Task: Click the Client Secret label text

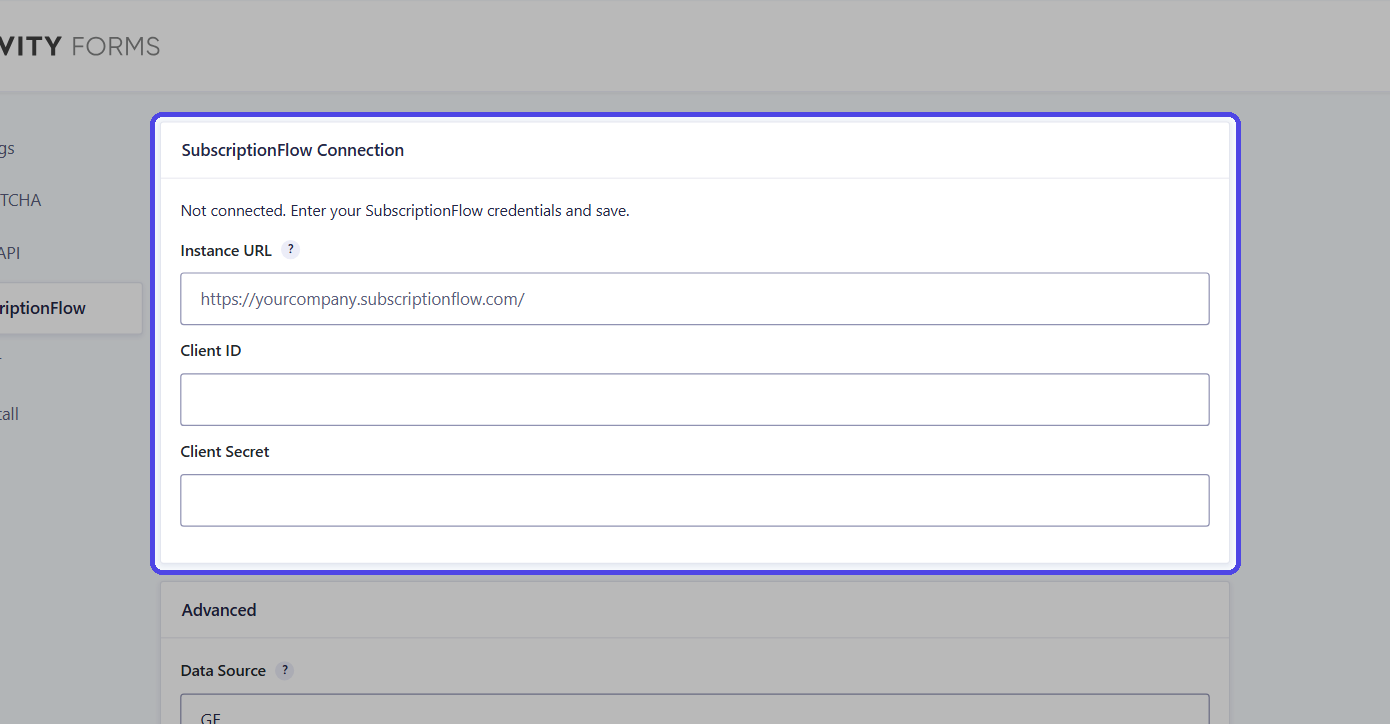Action: [225, 451]
